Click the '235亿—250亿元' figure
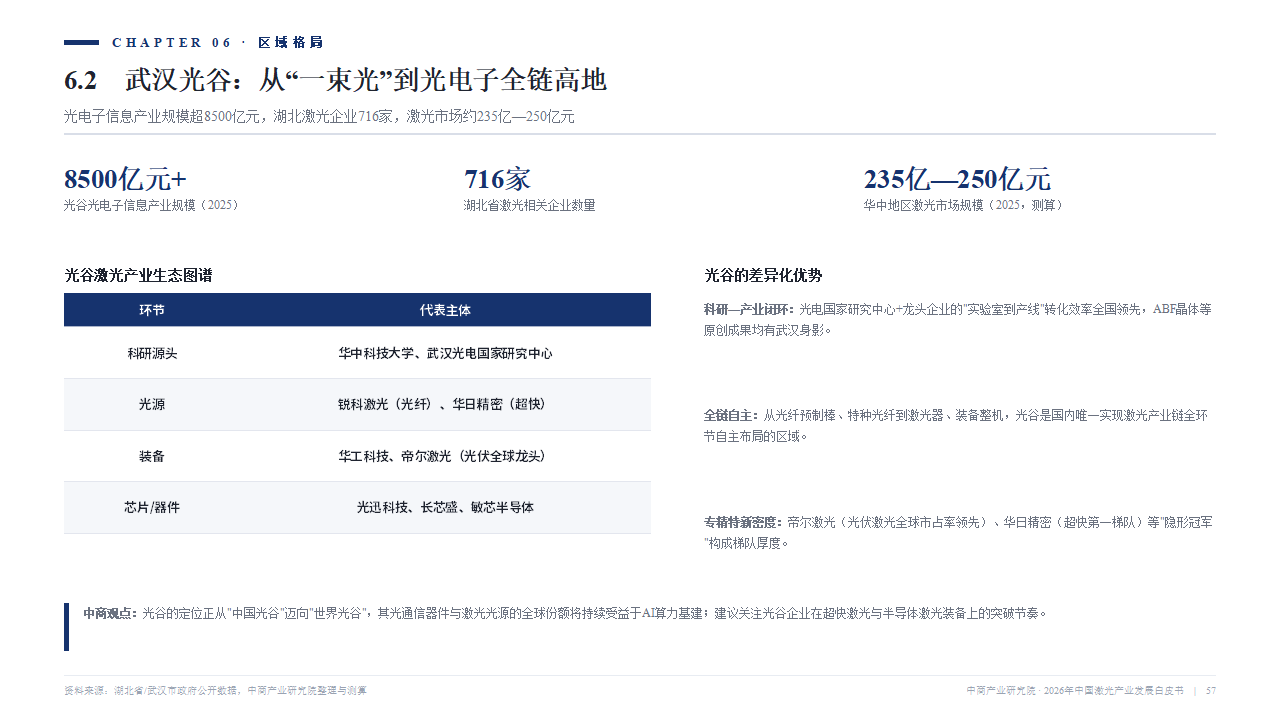This screenshot has width=1280, height=720. (957, 180)
